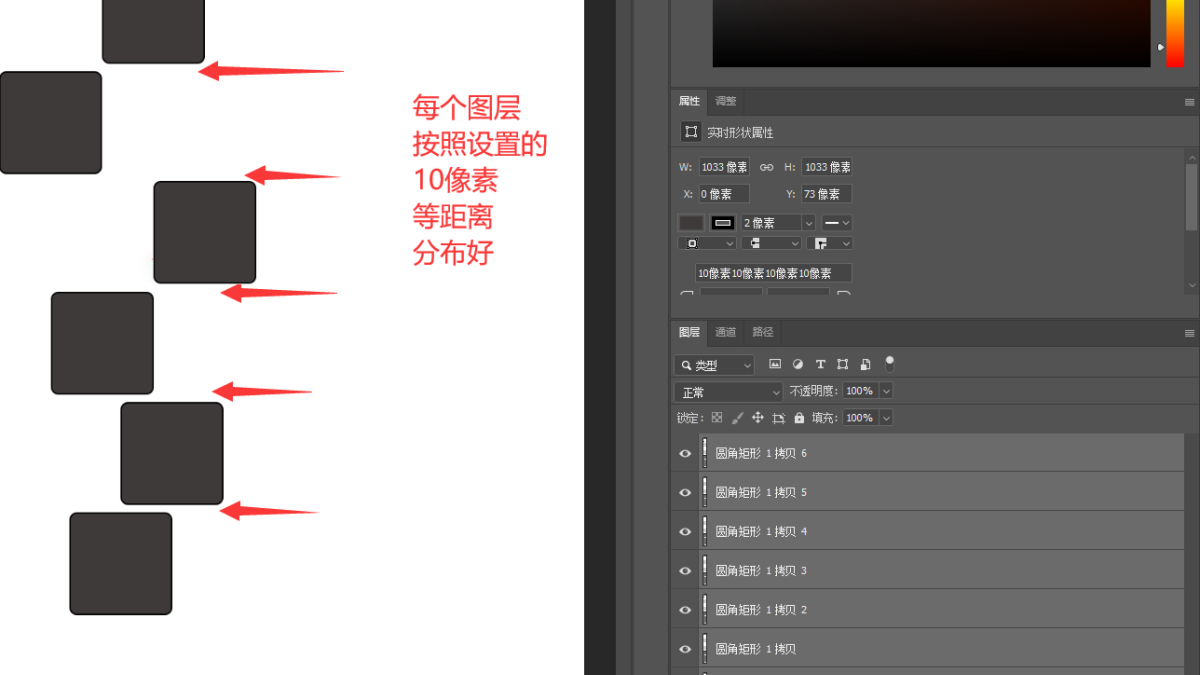Click the lock all padlock icon
The height and width of the screenshot is (675, 1200).
coord(799,418)
